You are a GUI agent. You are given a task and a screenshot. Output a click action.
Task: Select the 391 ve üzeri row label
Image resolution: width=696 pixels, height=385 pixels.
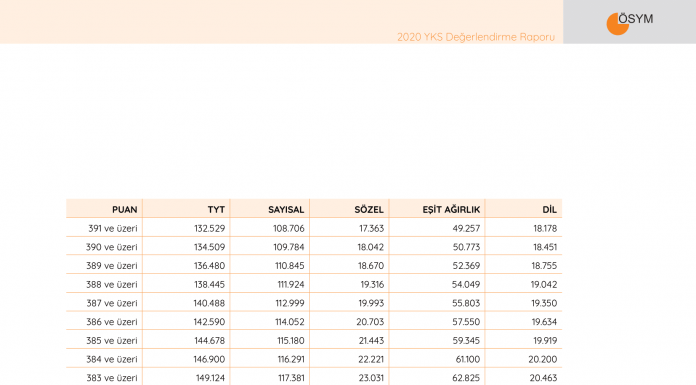(113, 228)
